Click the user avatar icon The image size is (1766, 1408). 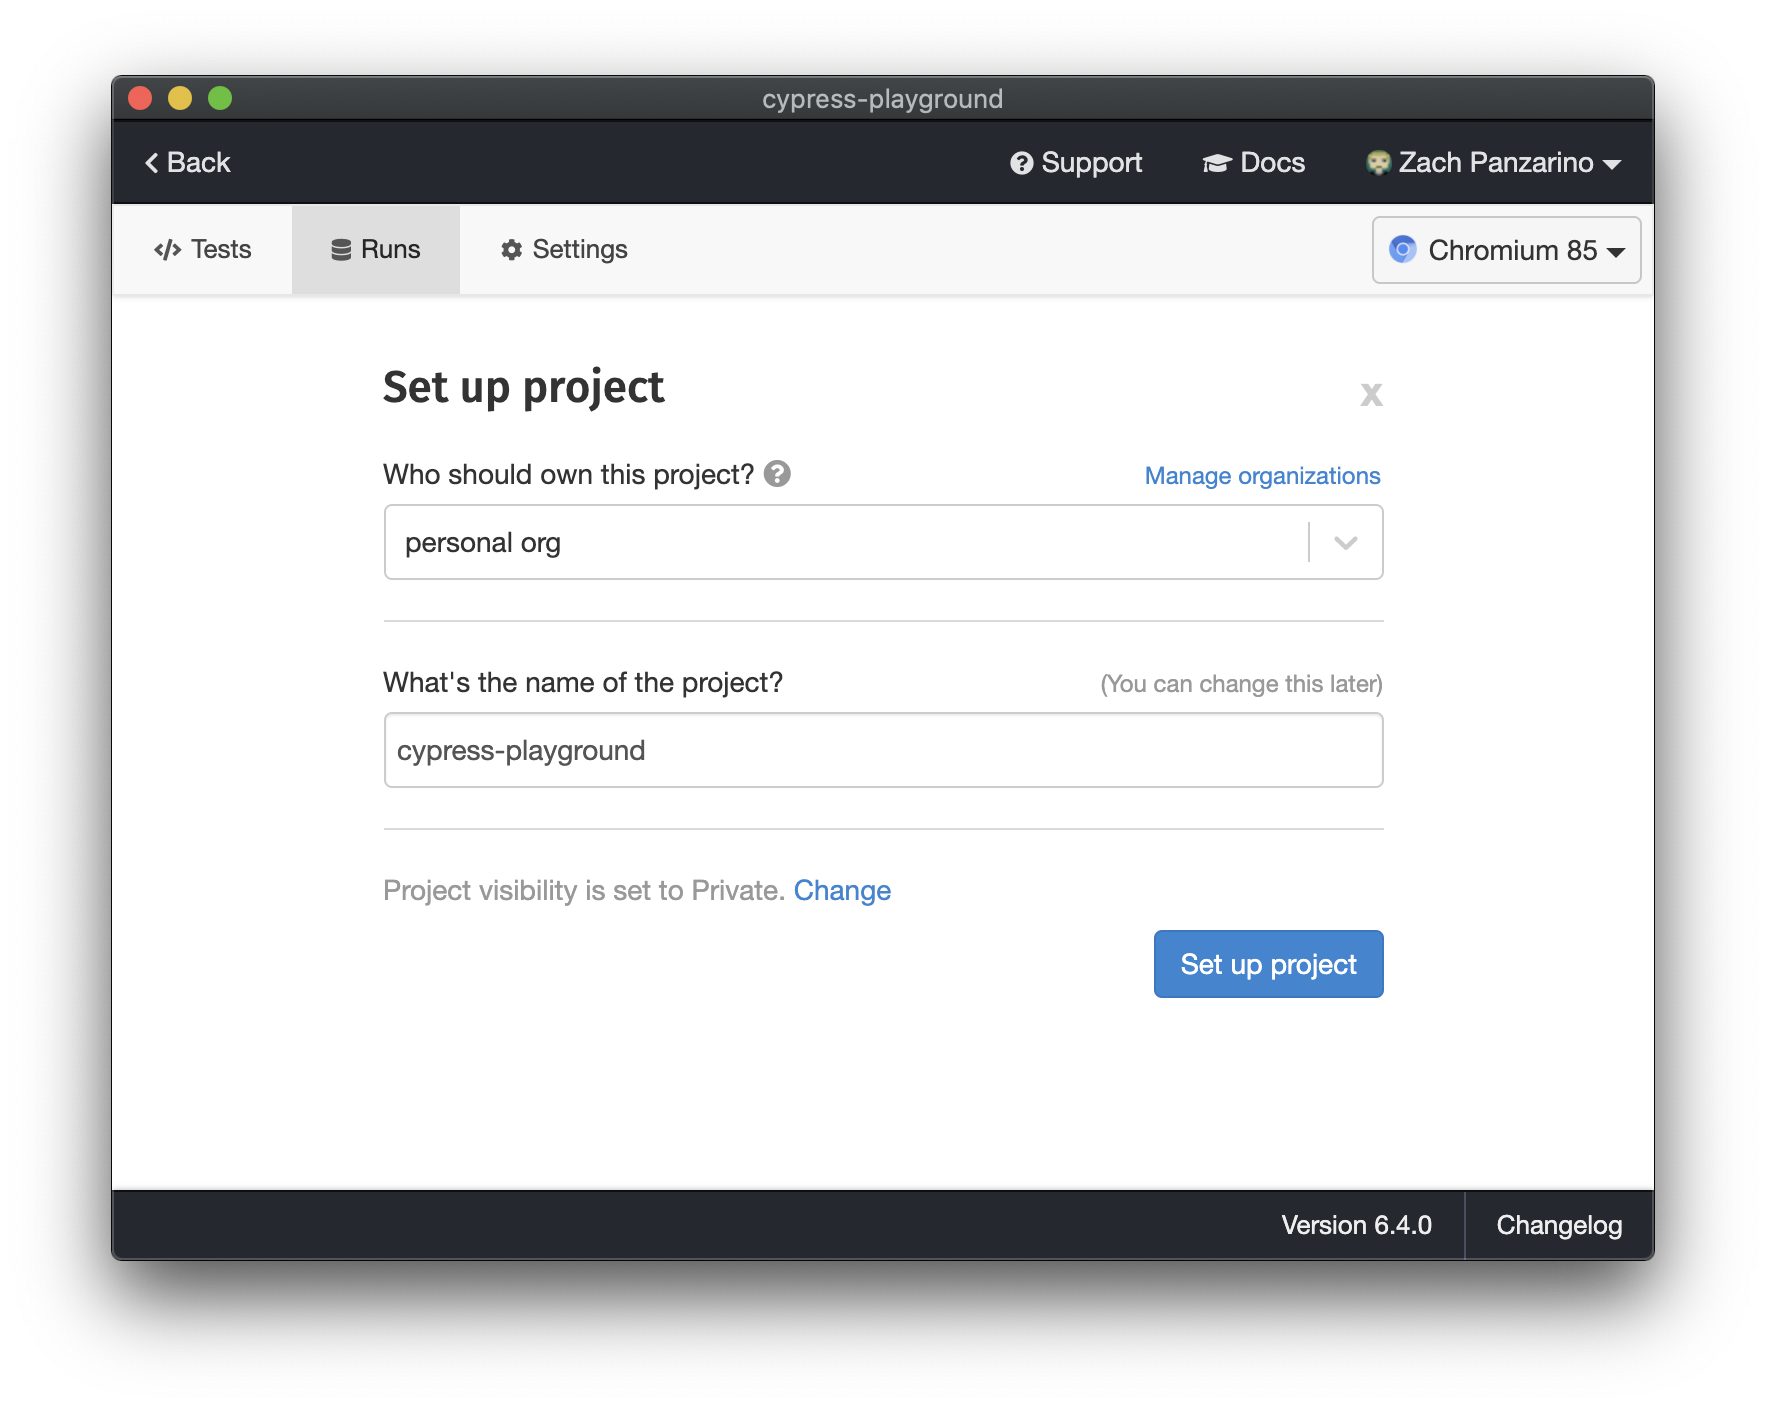coord(1378,163)
